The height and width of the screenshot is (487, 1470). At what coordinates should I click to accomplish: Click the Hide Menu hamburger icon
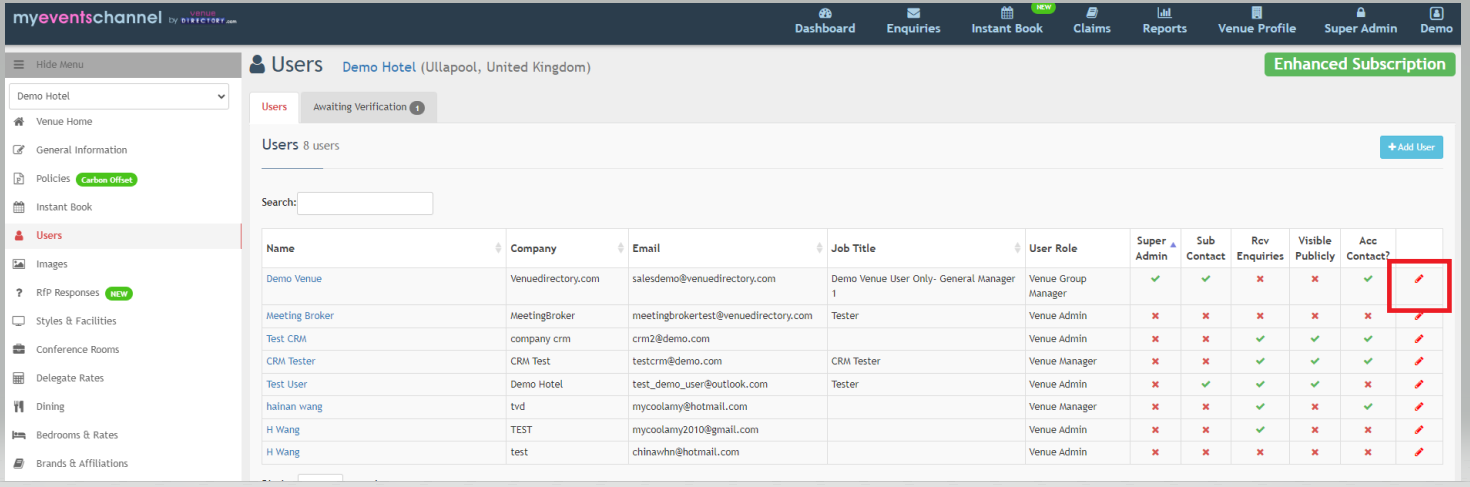point(18,64)
